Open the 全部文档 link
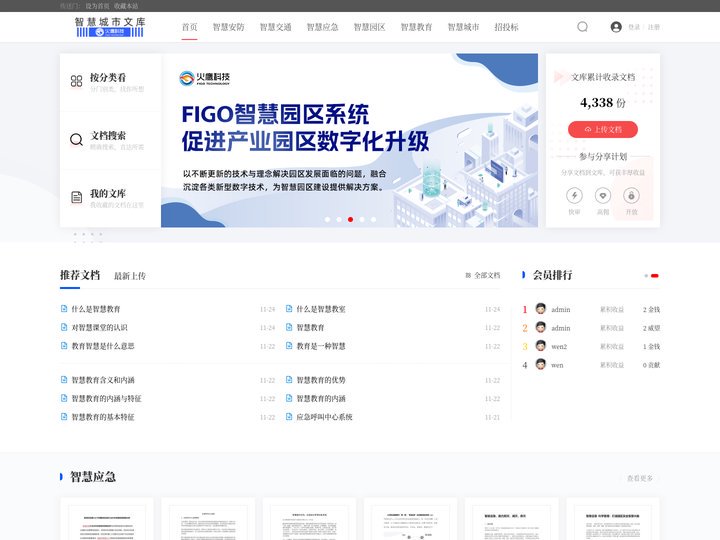The height and width of the screenshot is (540, 720). 487,276
